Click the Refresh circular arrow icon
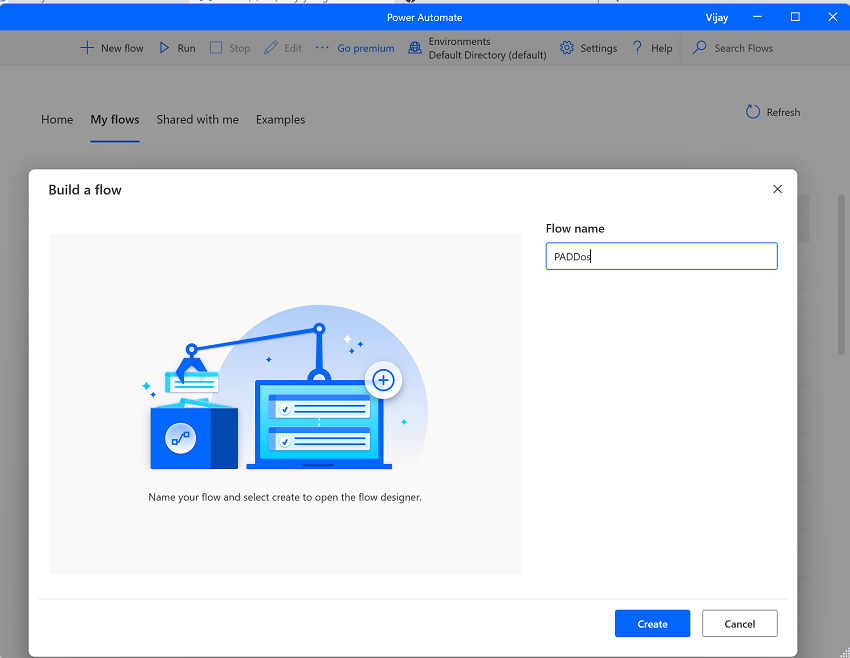Image resolution: width=850 pixels, height=658 pixels. pyautogui.click(x=752, y=112)
